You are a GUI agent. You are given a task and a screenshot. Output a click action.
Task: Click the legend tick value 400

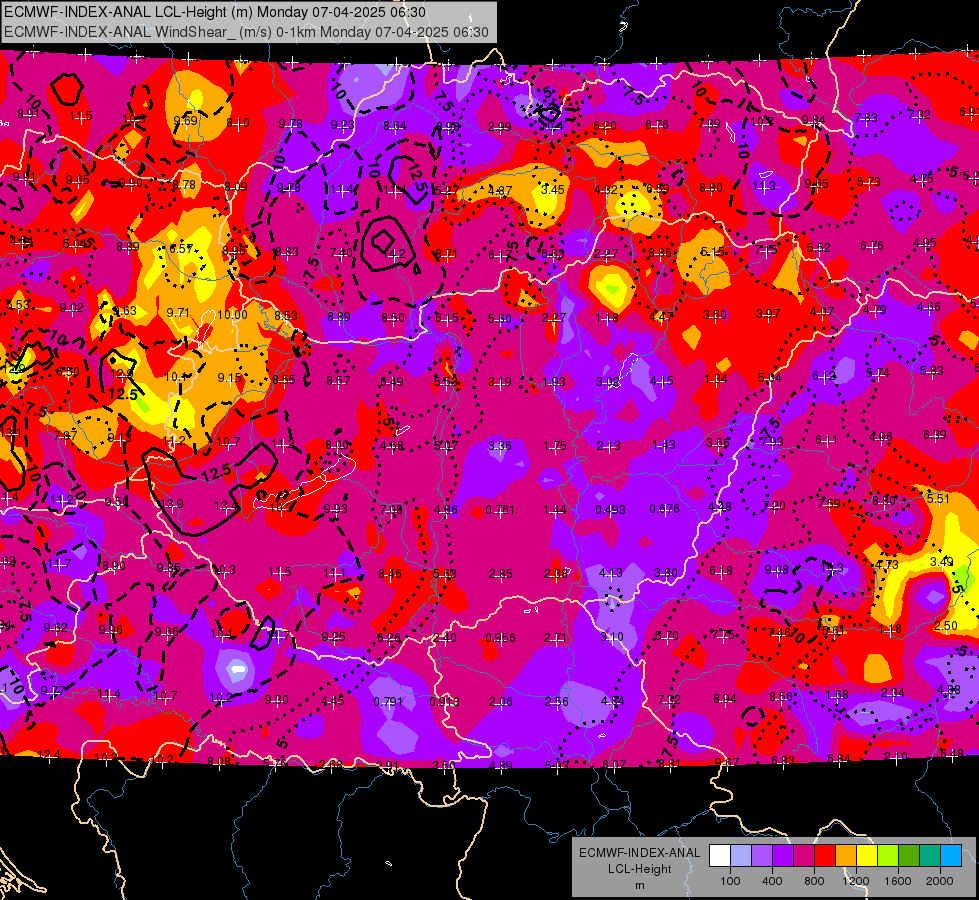coord(772,881)
